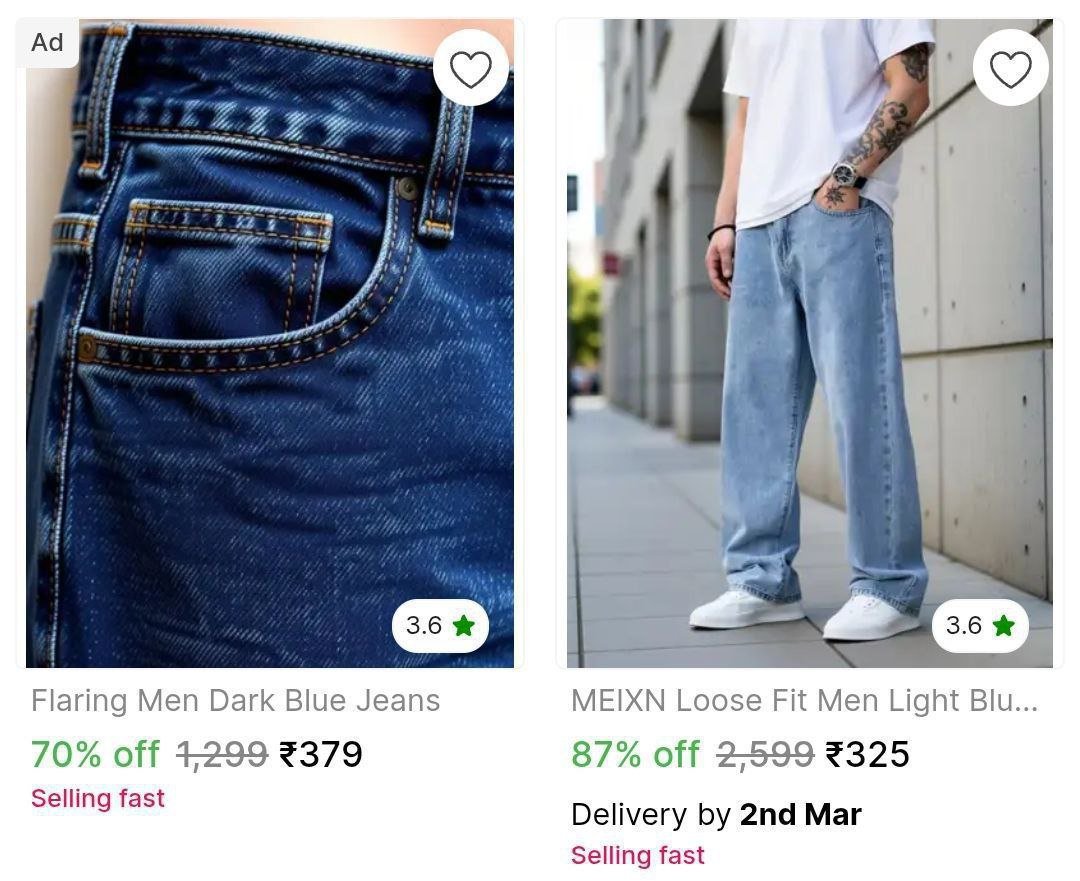Click the 70% off discount text
1080x881 pixels.
pos(95,754)
